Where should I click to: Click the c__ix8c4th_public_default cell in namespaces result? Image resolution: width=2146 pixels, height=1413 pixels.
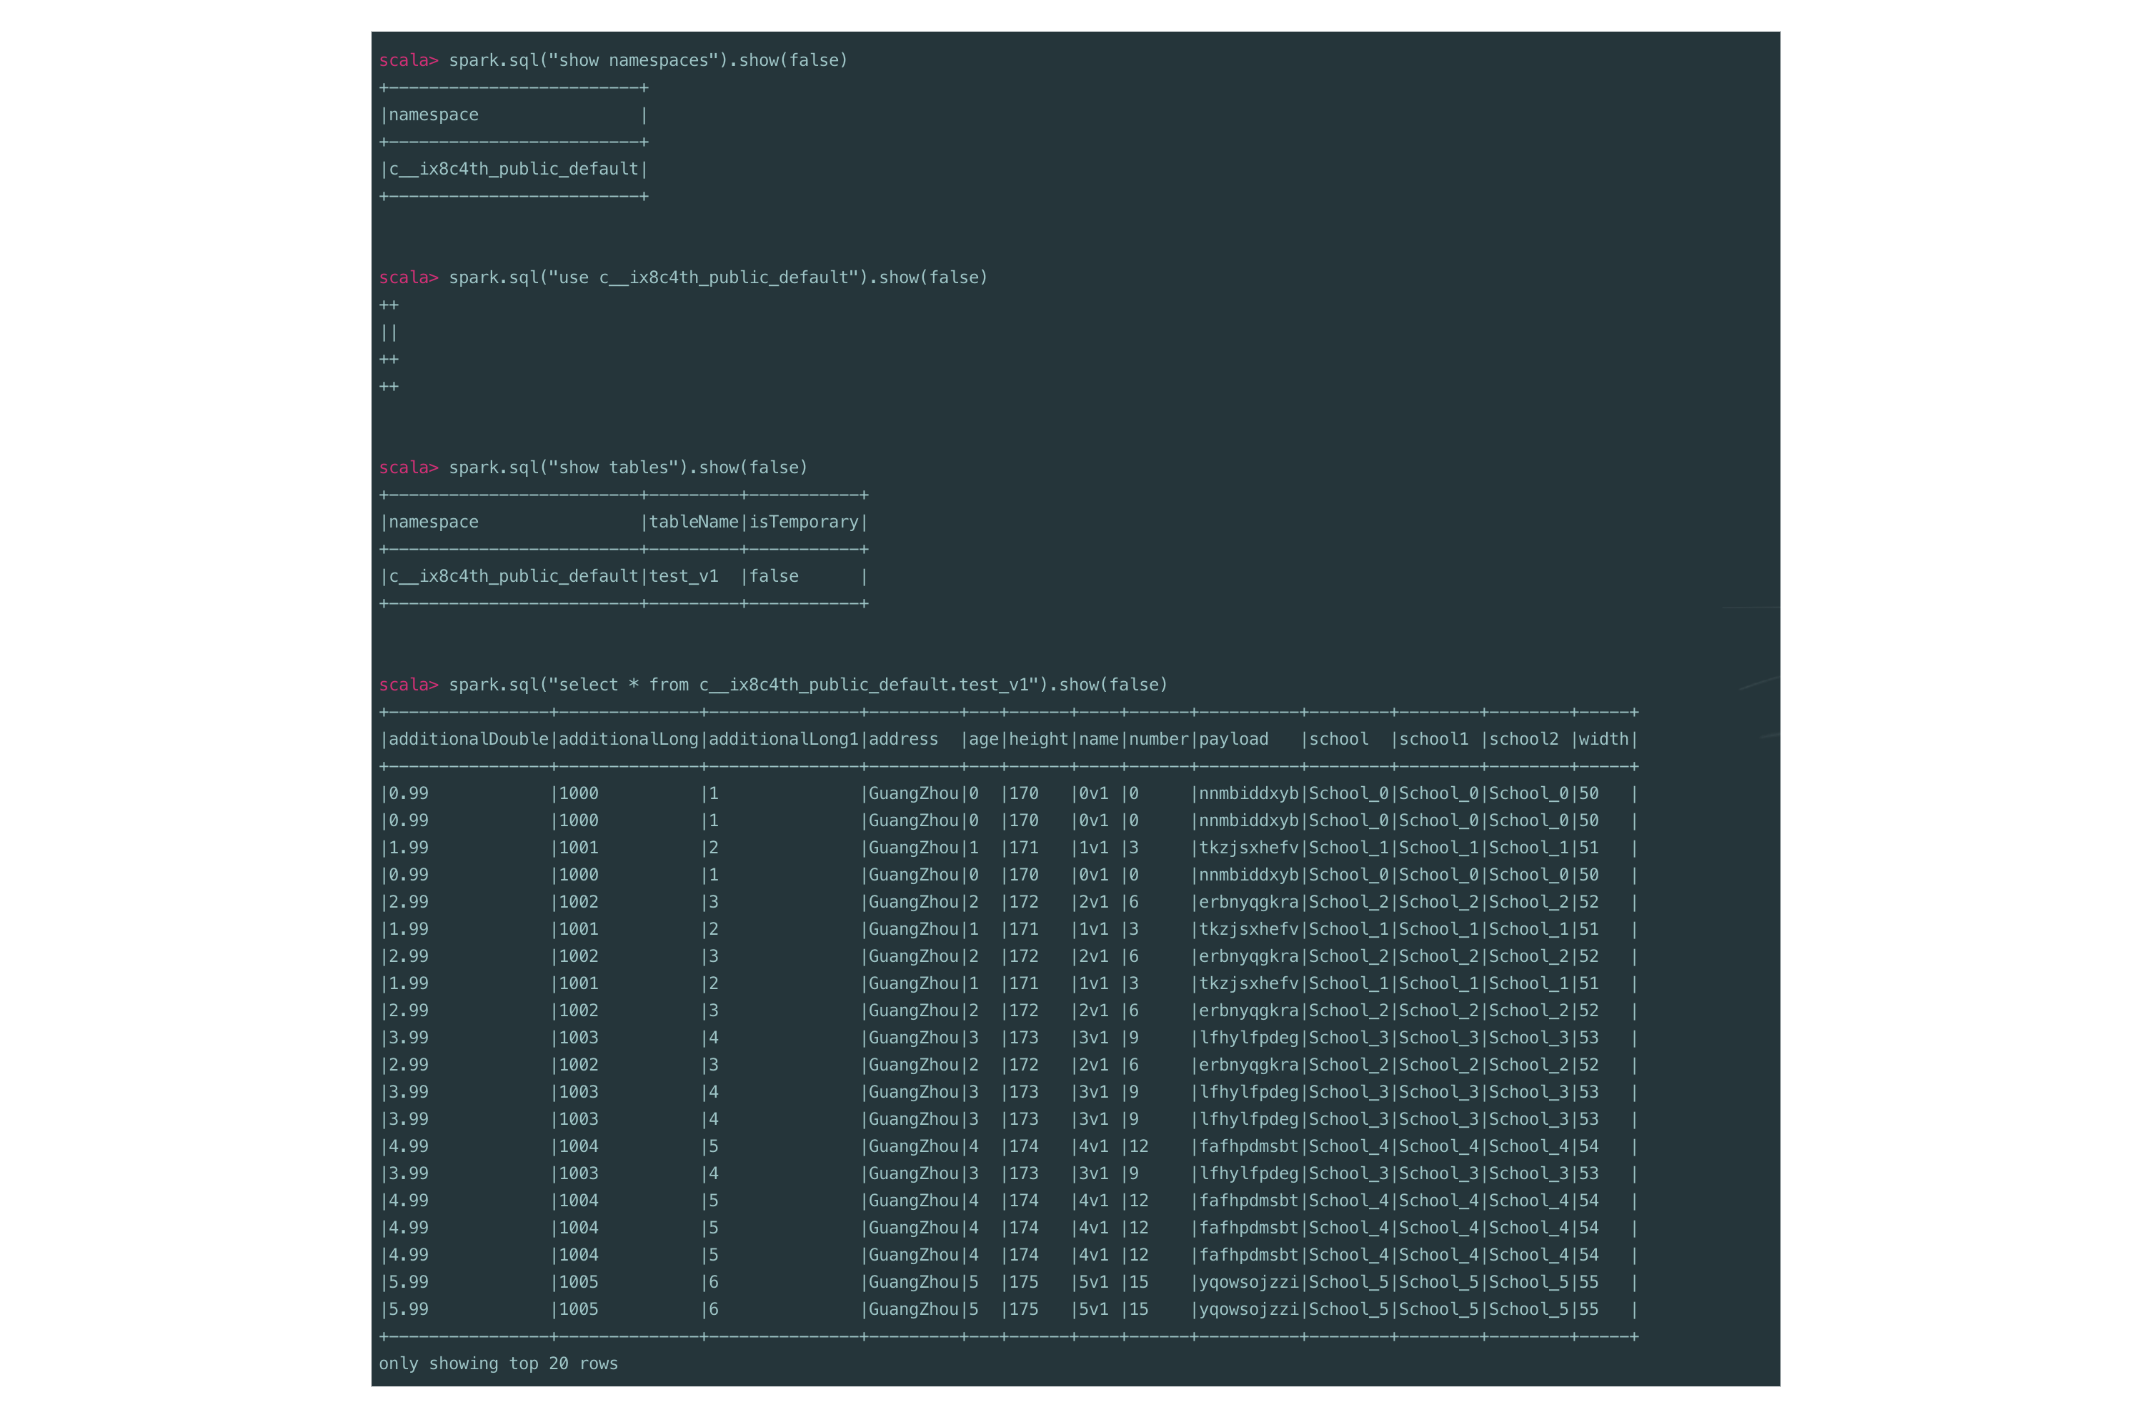513,170
